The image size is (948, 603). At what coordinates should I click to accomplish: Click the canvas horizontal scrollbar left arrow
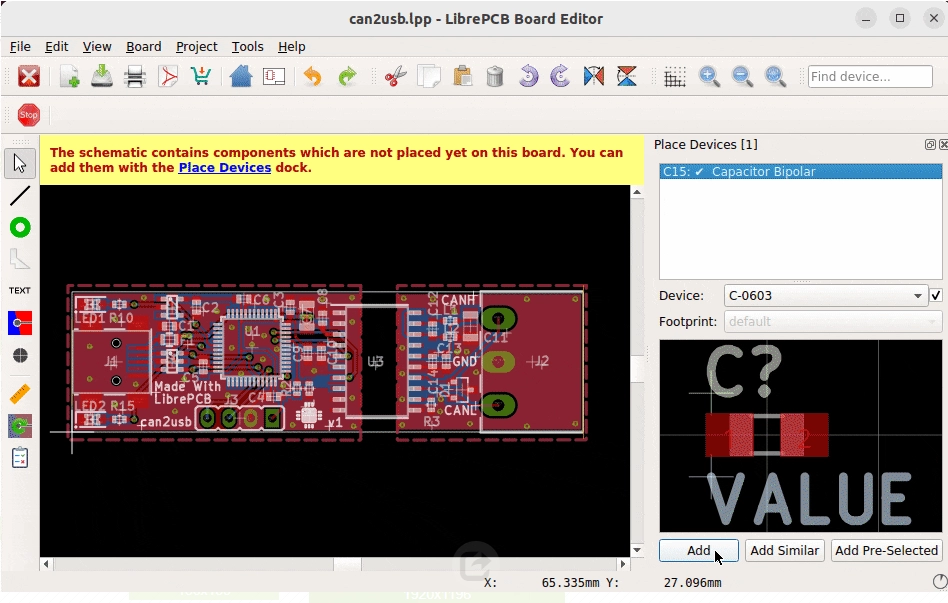coord(47,564)
